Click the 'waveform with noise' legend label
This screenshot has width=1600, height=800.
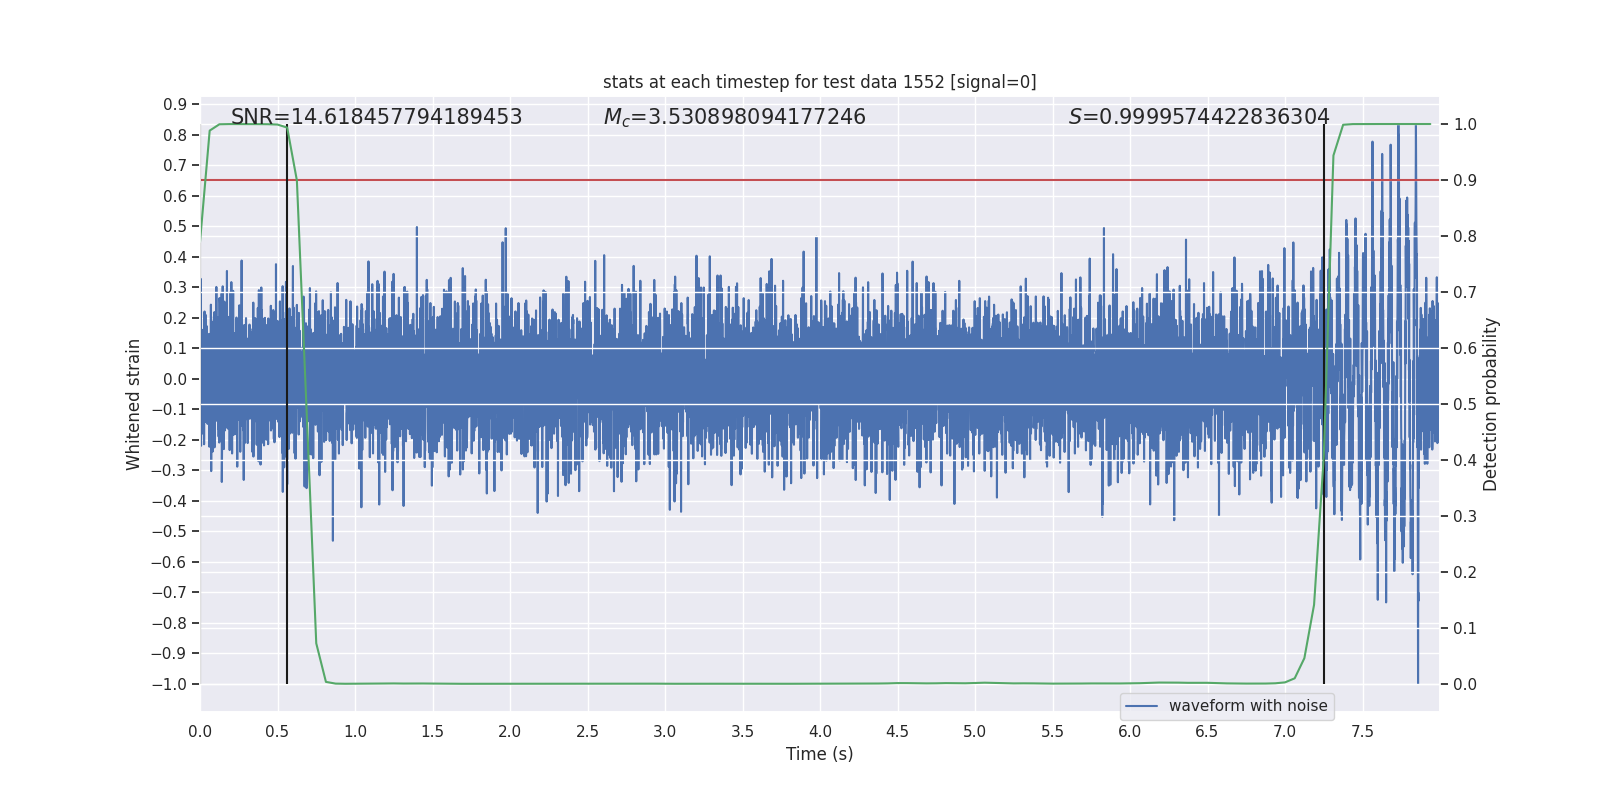(1248, 706)
